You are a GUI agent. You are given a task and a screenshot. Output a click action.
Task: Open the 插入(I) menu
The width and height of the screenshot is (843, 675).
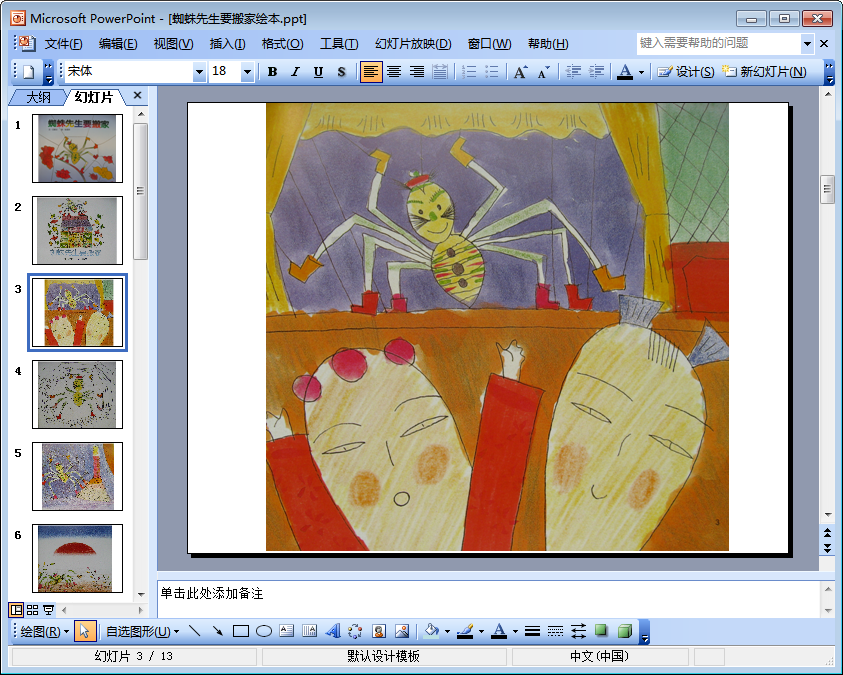(227, 44)
